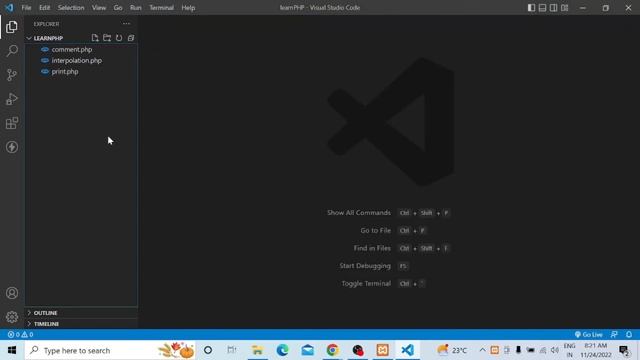Open the File menu
Screen dimensions: 640x360
tap(26, 8)
